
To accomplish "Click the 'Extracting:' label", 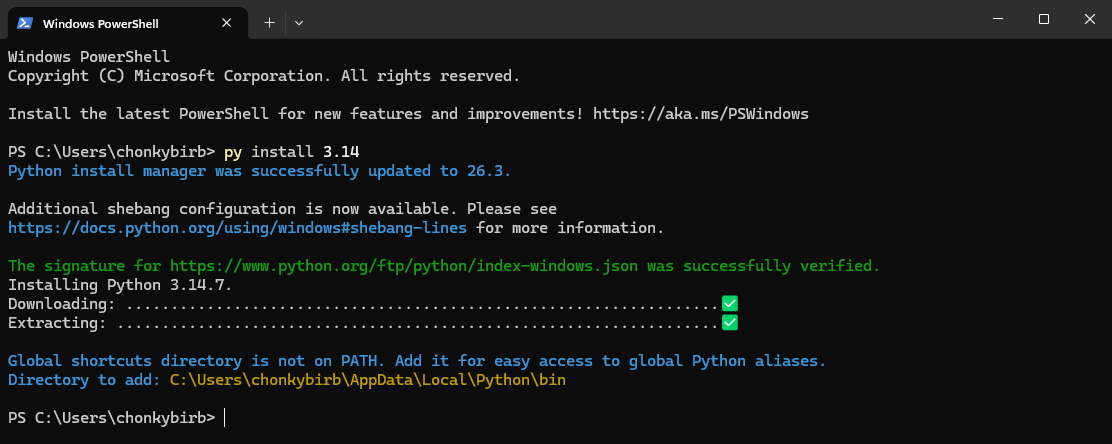I will 57,323.
